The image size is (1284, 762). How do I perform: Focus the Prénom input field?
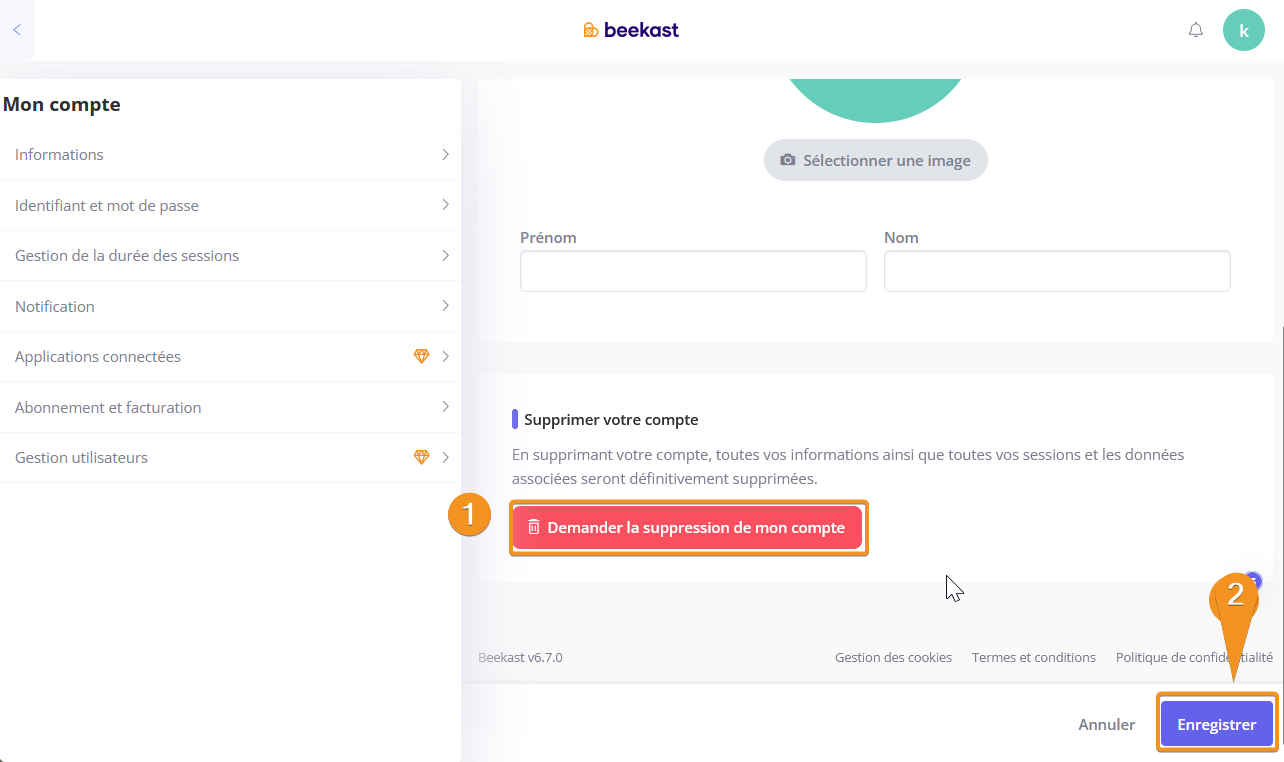[x=693, y=271]
